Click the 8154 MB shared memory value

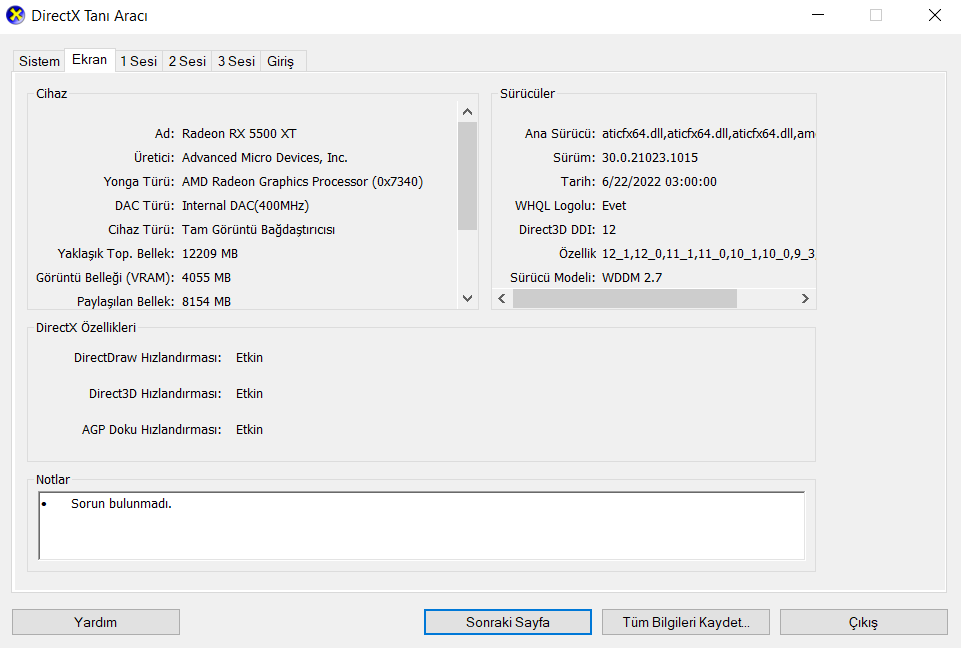[x=207, y=301]
